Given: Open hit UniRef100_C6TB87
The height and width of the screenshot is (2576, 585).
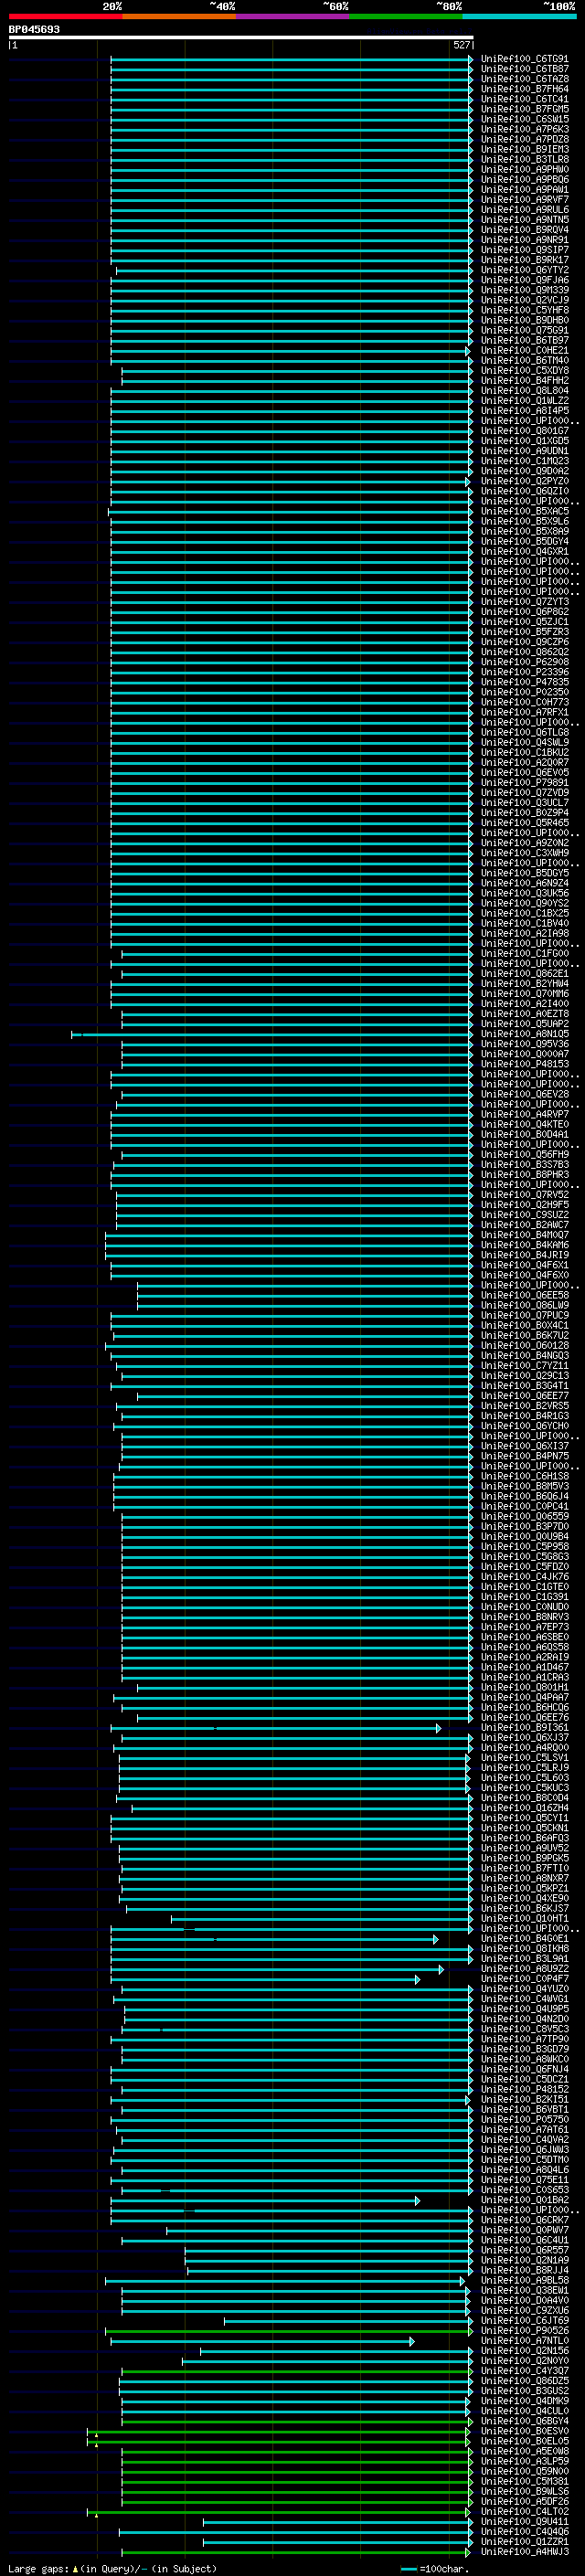Looking at the screenshot, I should coord(524,69).
